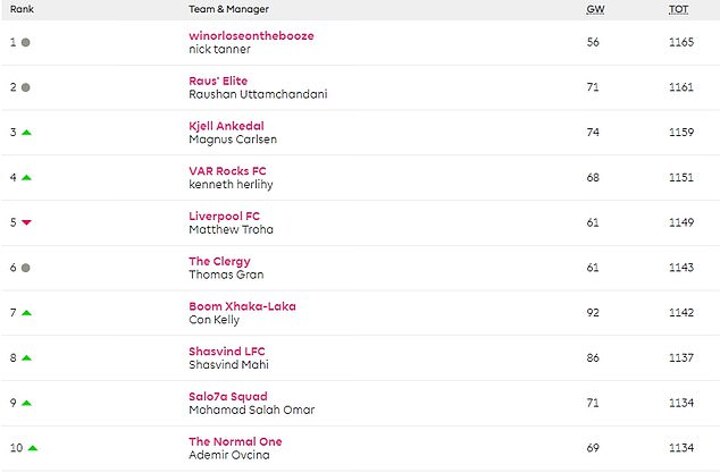Click the green up arrow at rank 4

pyautogui.click(x=26, y=178)
